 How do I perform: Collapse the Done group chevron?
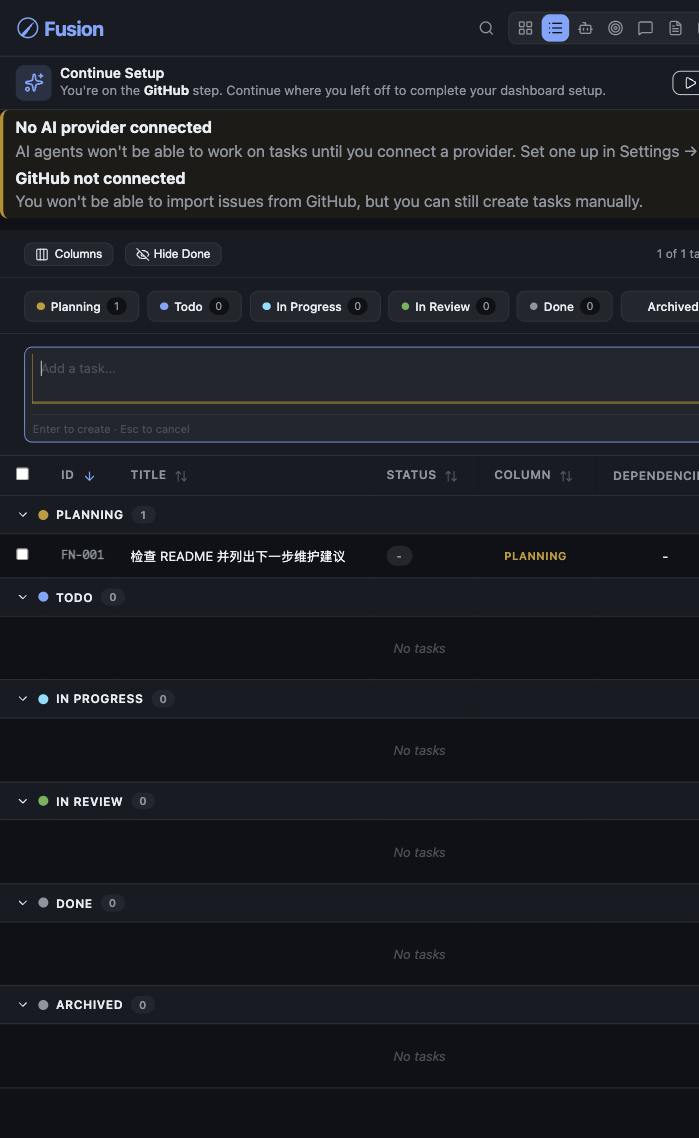pyautogui.click(x=23, y=903)
